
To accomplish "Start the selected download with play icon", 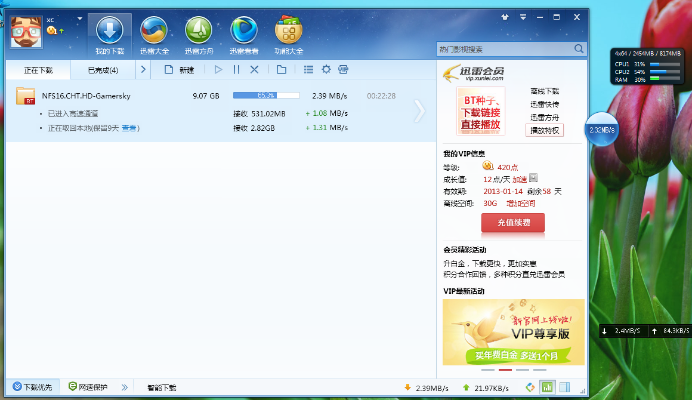I will tap(219, 70).
